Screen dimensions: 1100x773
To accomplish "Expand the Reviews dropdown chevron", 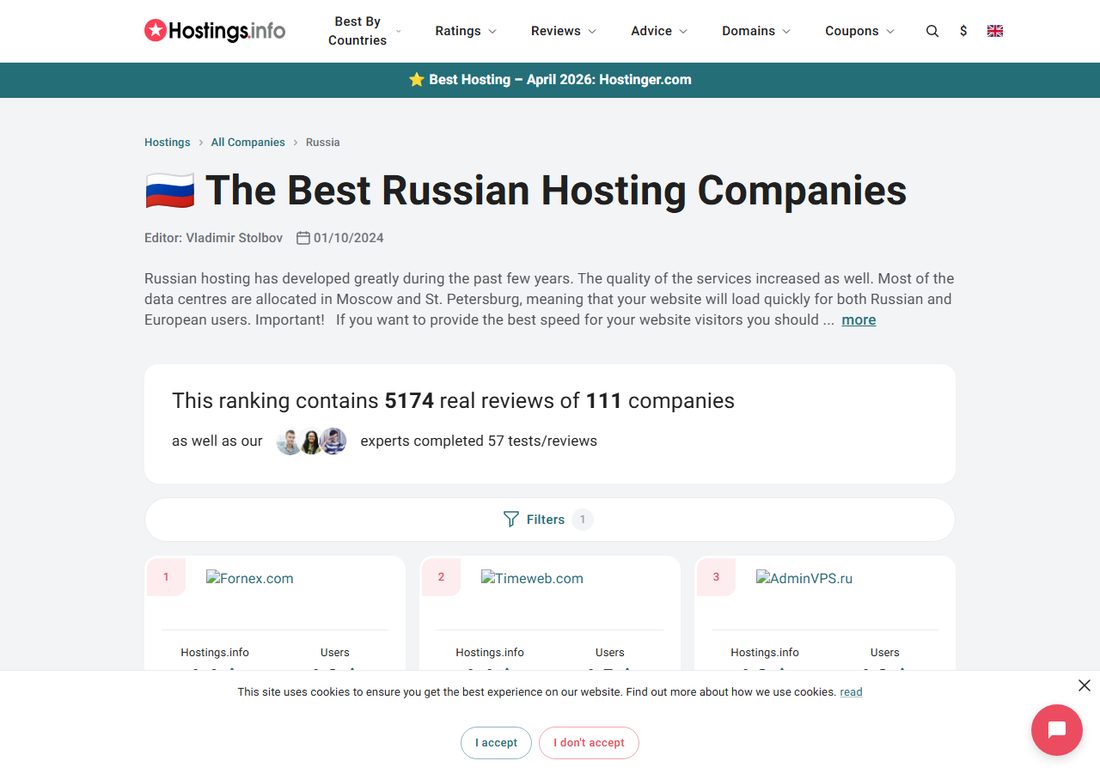I will pyautogui.click(x=592, y=31).
